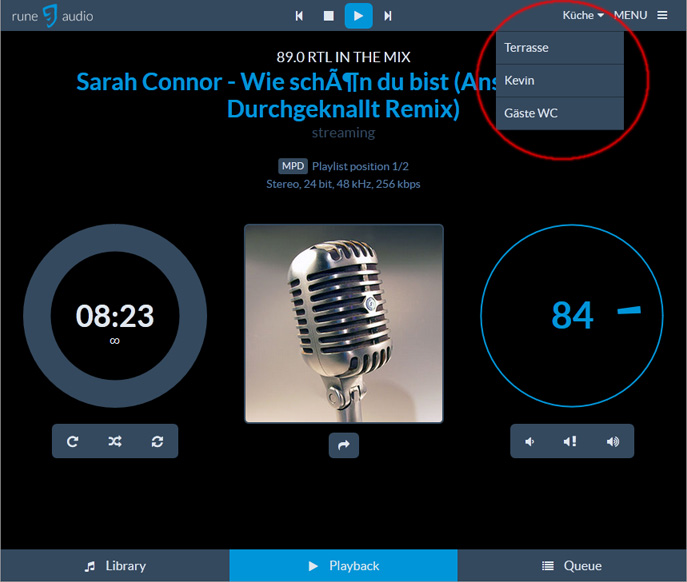
Task: Click the 89.0 RTL IN THE MIX station name
Action: click(x=344, y=57)
